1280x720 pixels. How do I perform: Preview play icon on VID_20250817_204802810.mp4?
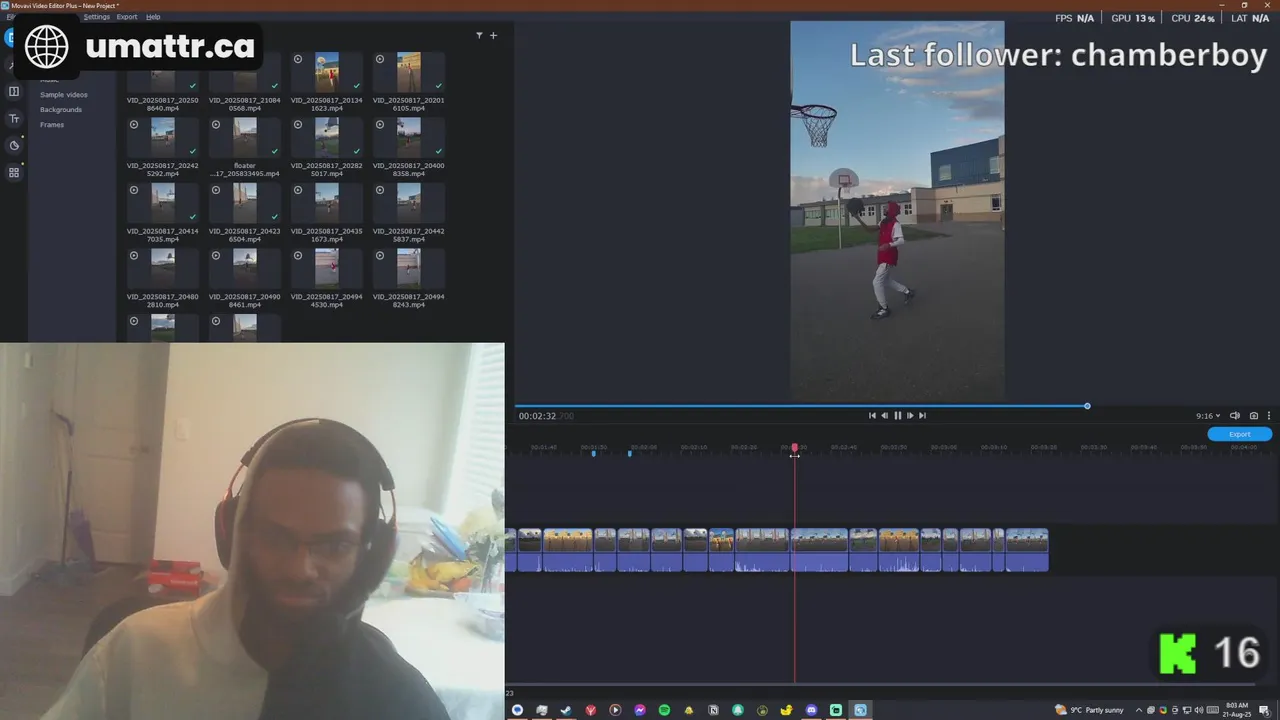pyautogui.click(x=134, y=256)
